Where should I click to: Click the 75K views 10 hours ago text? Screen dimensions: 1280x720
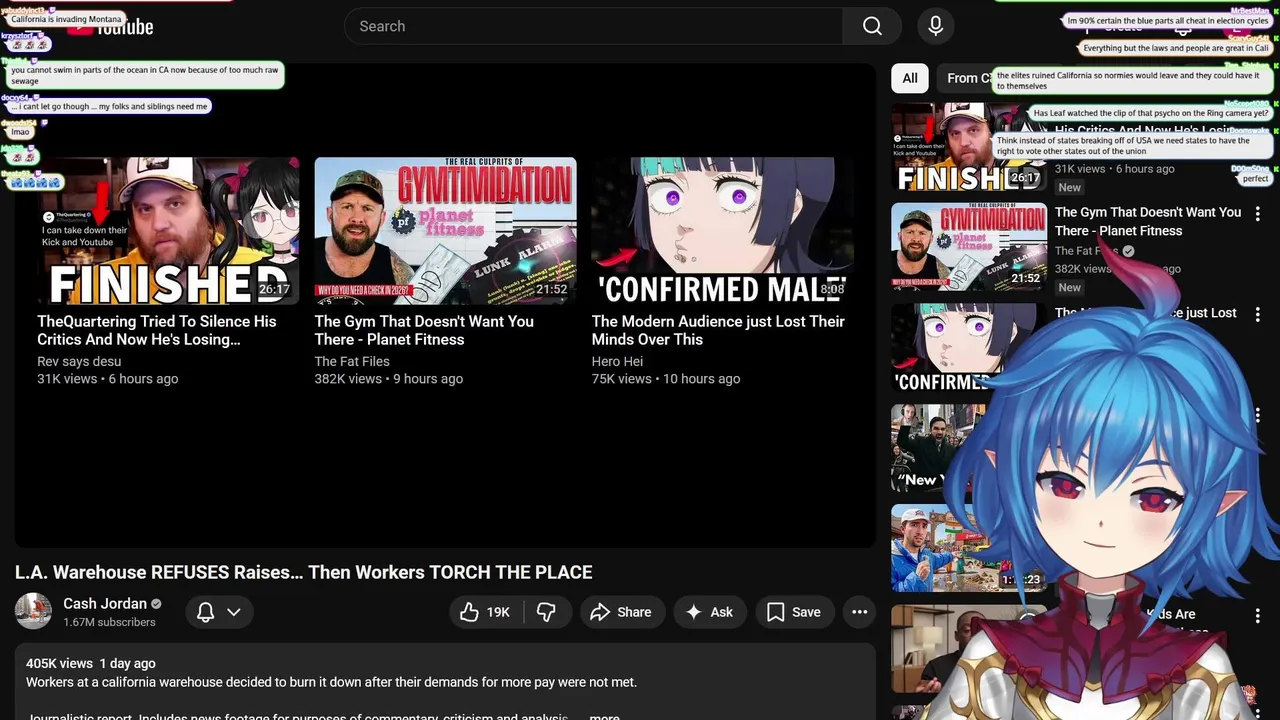[666, 379]
